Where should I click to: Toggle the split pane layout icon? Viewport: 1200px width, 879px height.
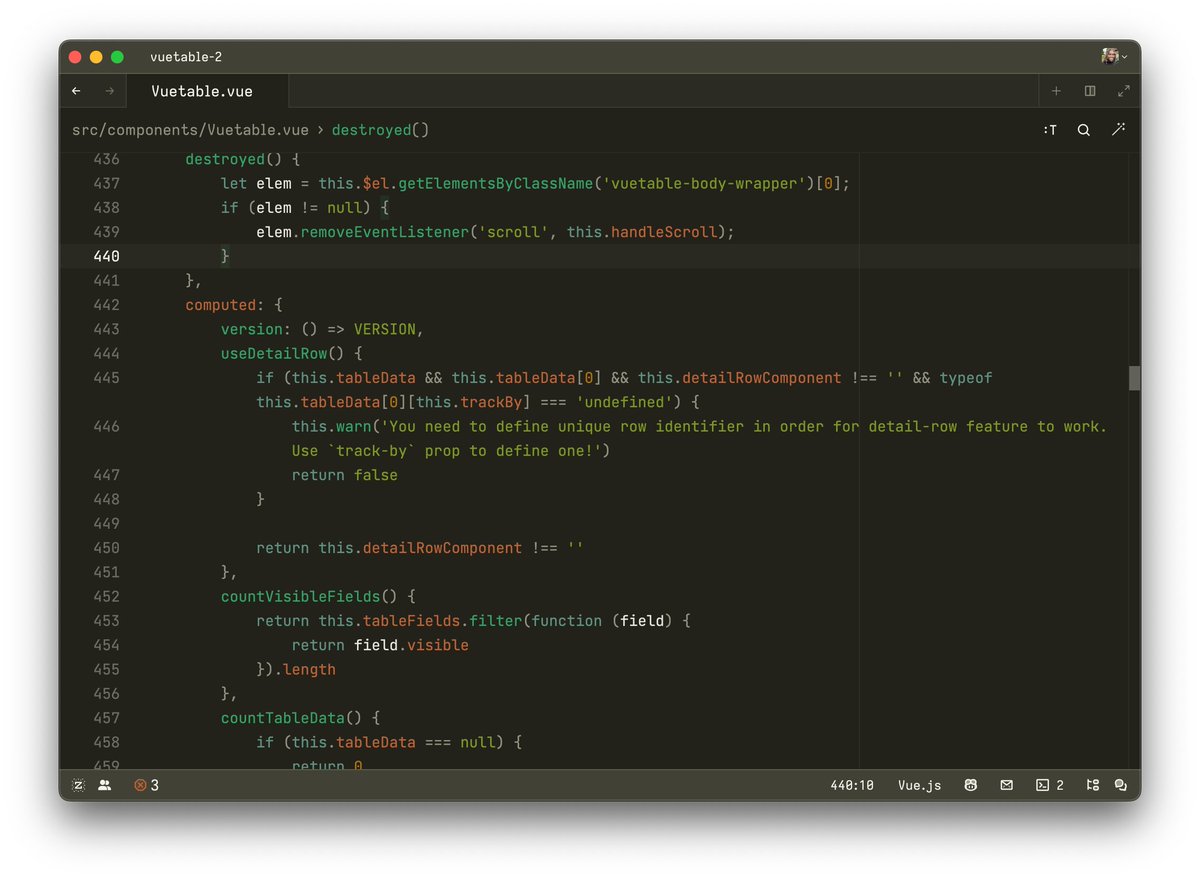[1089, 91]
